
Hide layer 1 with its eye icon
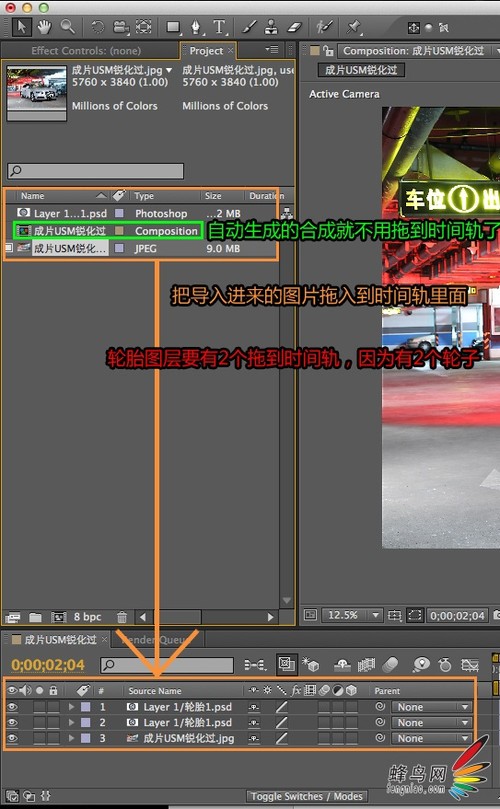(x=12, y=707)
